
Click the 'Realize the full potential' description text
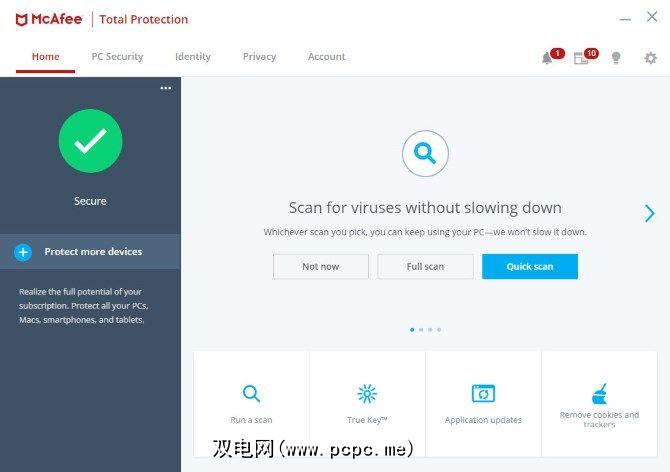tap(84, 306)
